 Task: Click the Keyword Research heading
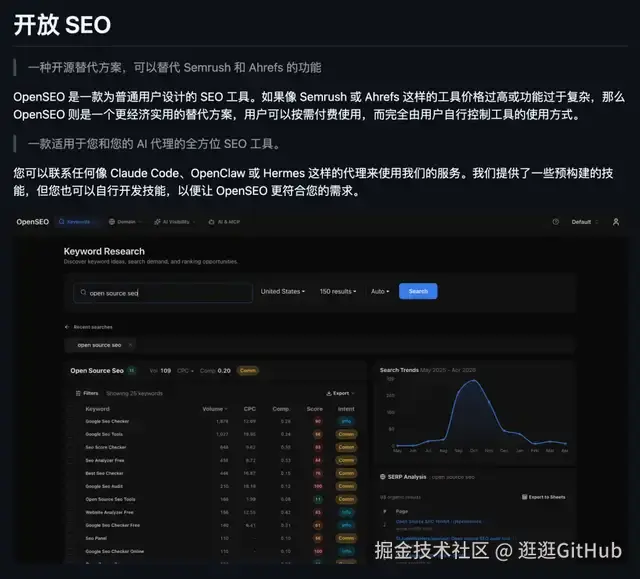(104, 251)
